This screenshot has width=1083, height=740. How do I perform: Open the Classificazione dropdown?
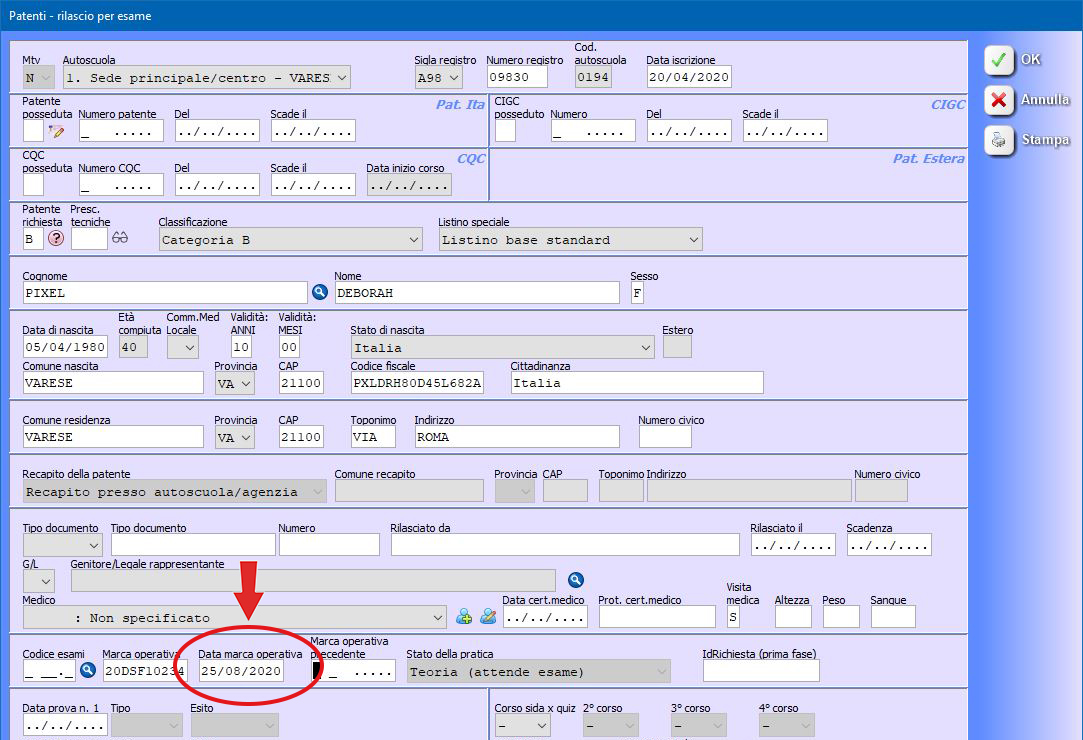tap(290, 240)
